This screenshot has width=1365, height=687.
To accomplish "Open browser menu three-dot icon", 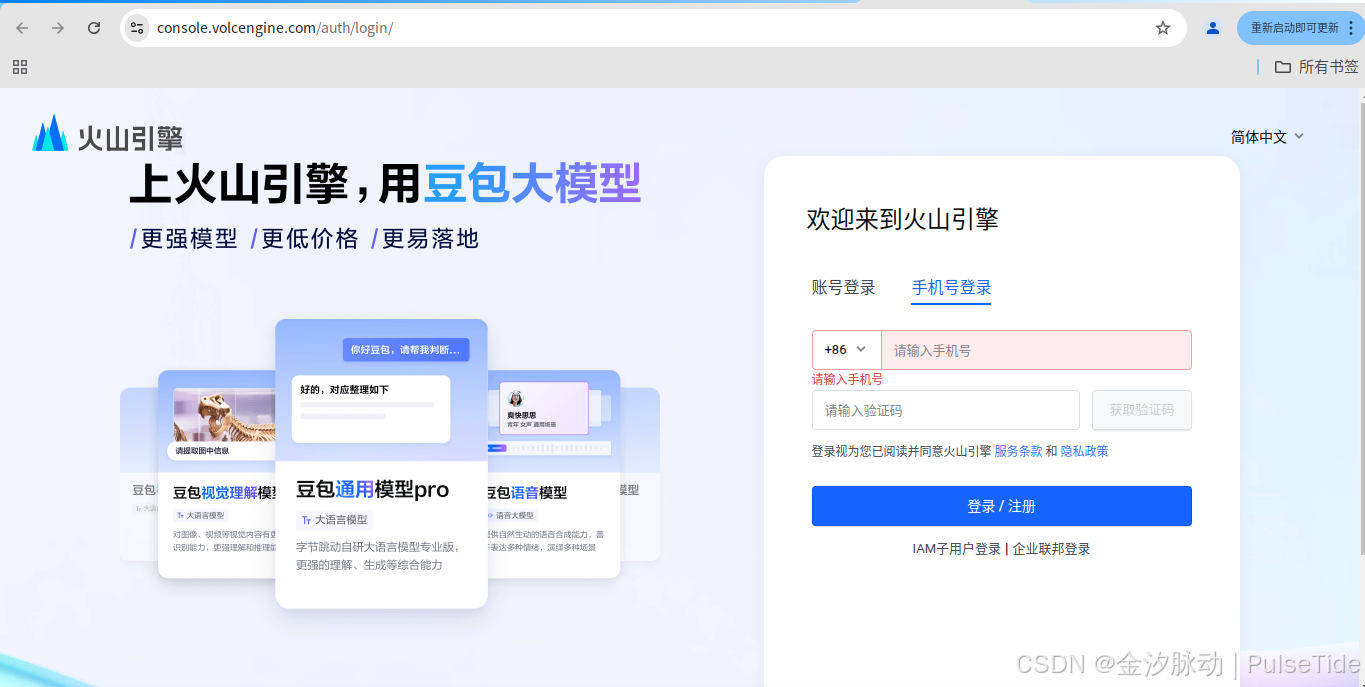I will (x=1351, y=28).
